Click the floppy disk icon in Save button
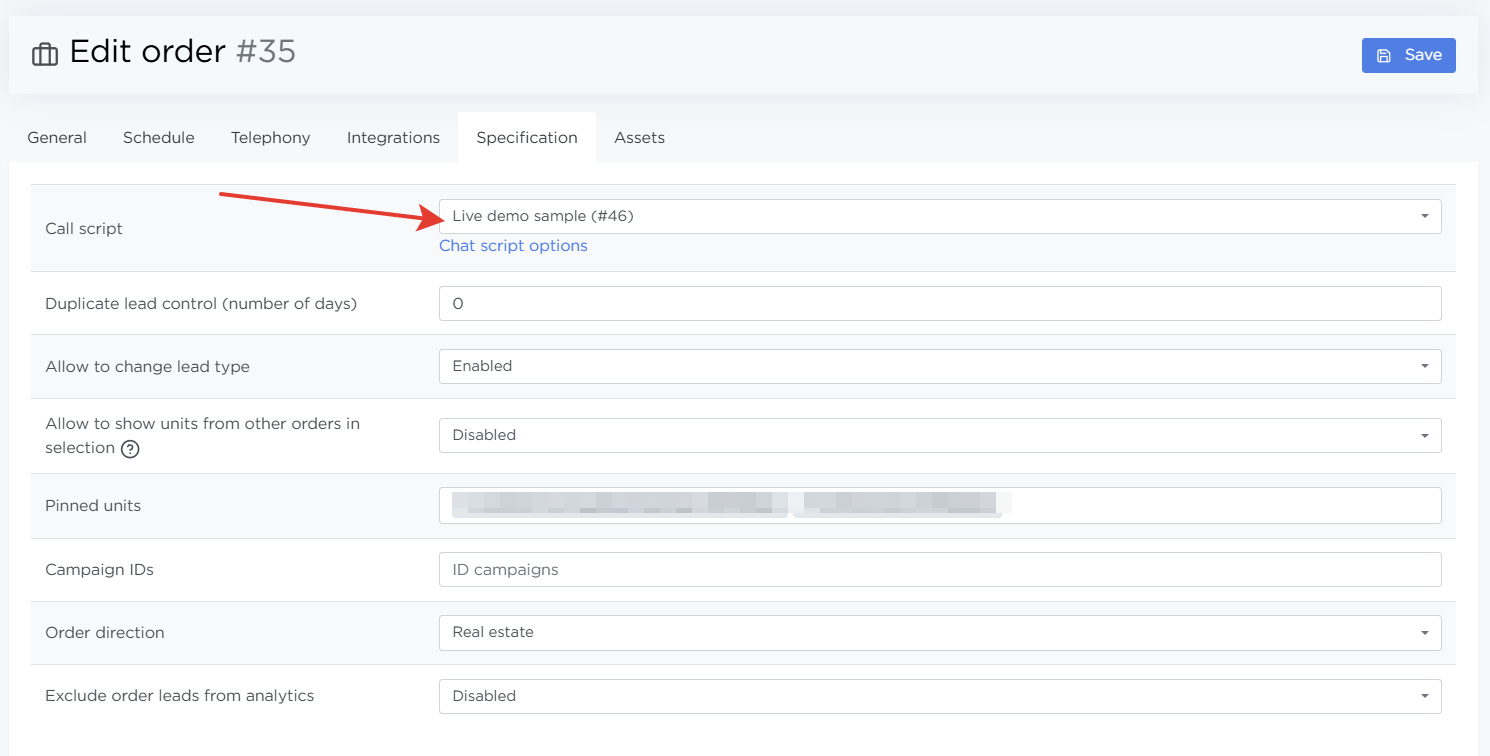Image resolution: width=1490 pixels, height=756 pixels. coord(1384,56)
